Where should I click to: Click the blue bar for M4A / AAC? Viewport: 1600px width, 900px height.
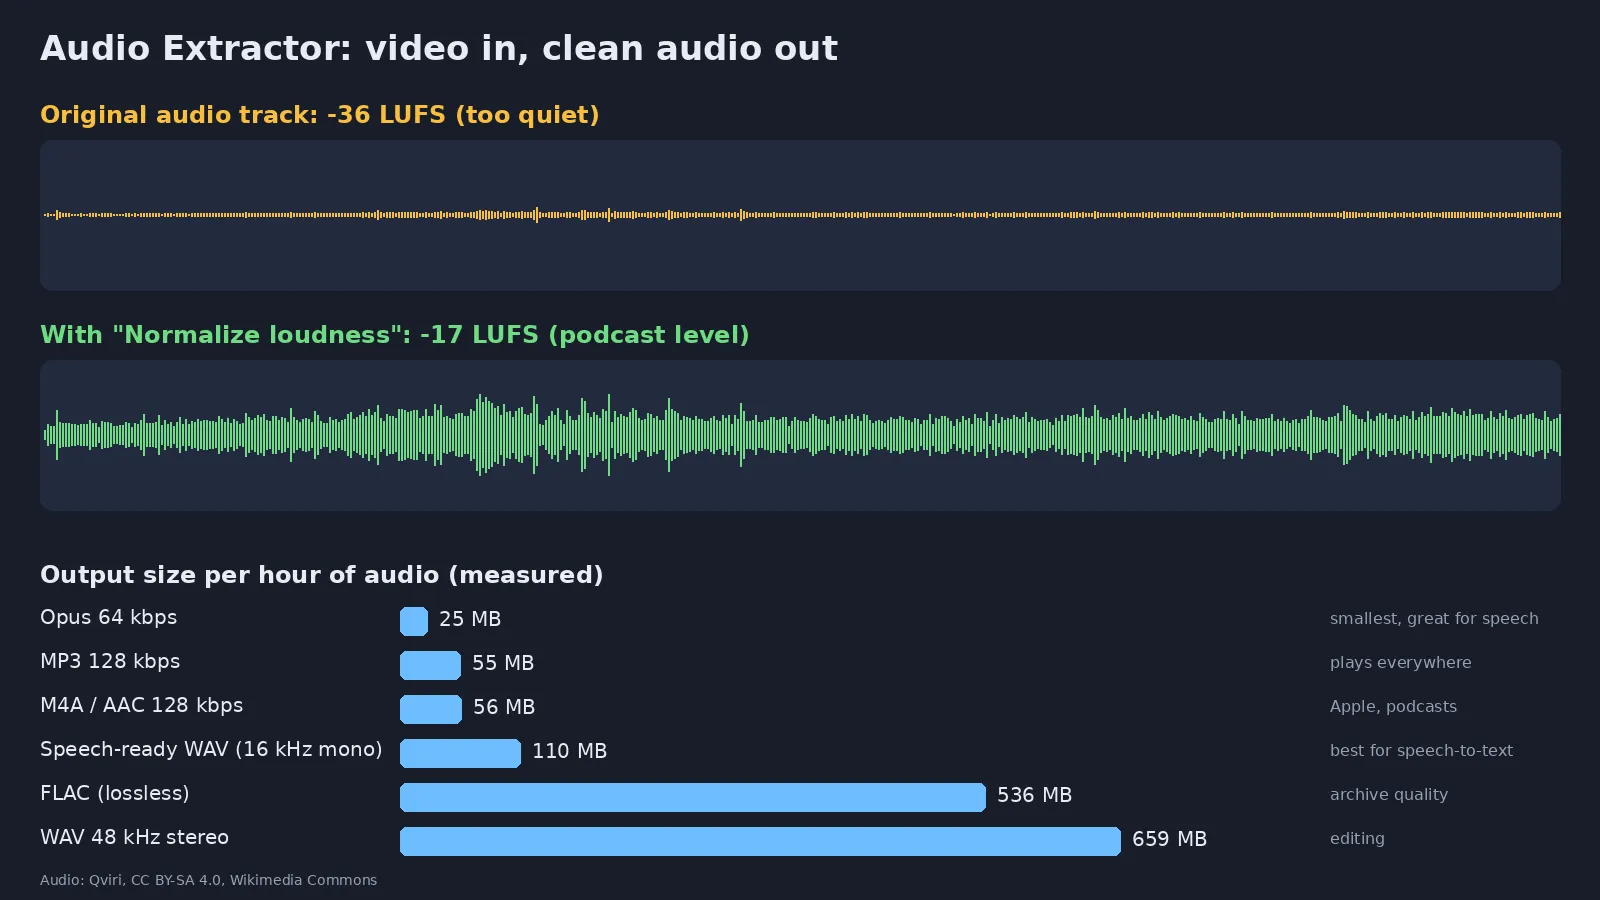(x=431, y=709)
